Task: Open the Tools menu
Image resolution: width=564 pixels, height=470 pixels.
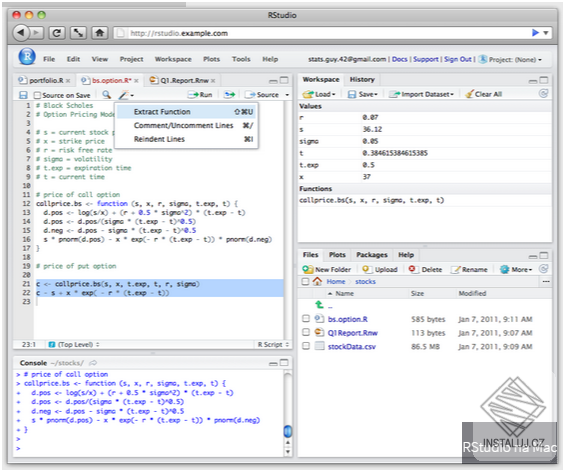Action: [241, 59]
